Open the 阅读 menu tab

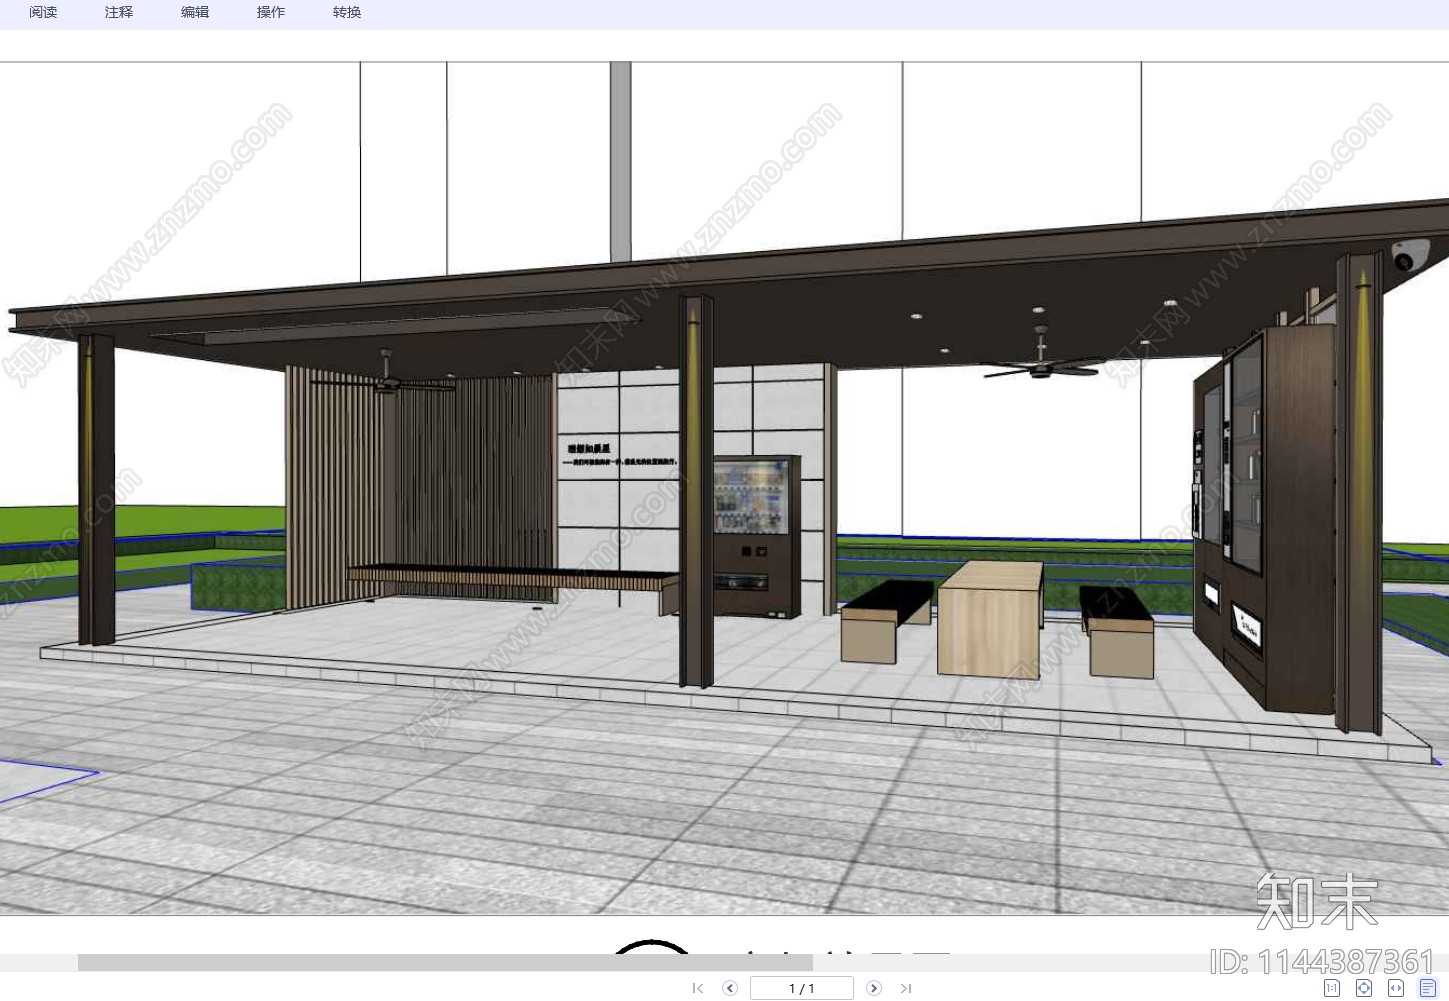[x=43, y=12]
